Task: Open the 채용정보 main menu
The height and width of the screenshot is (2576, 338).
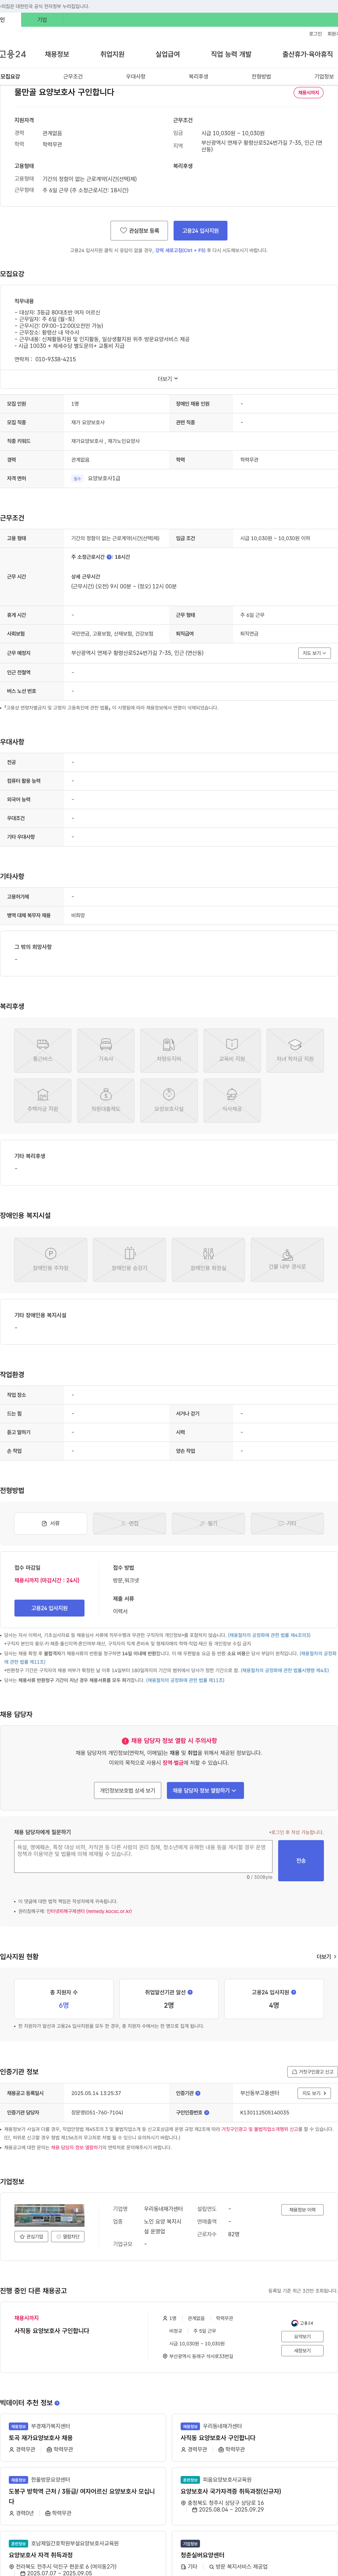Action: (57, 54)
